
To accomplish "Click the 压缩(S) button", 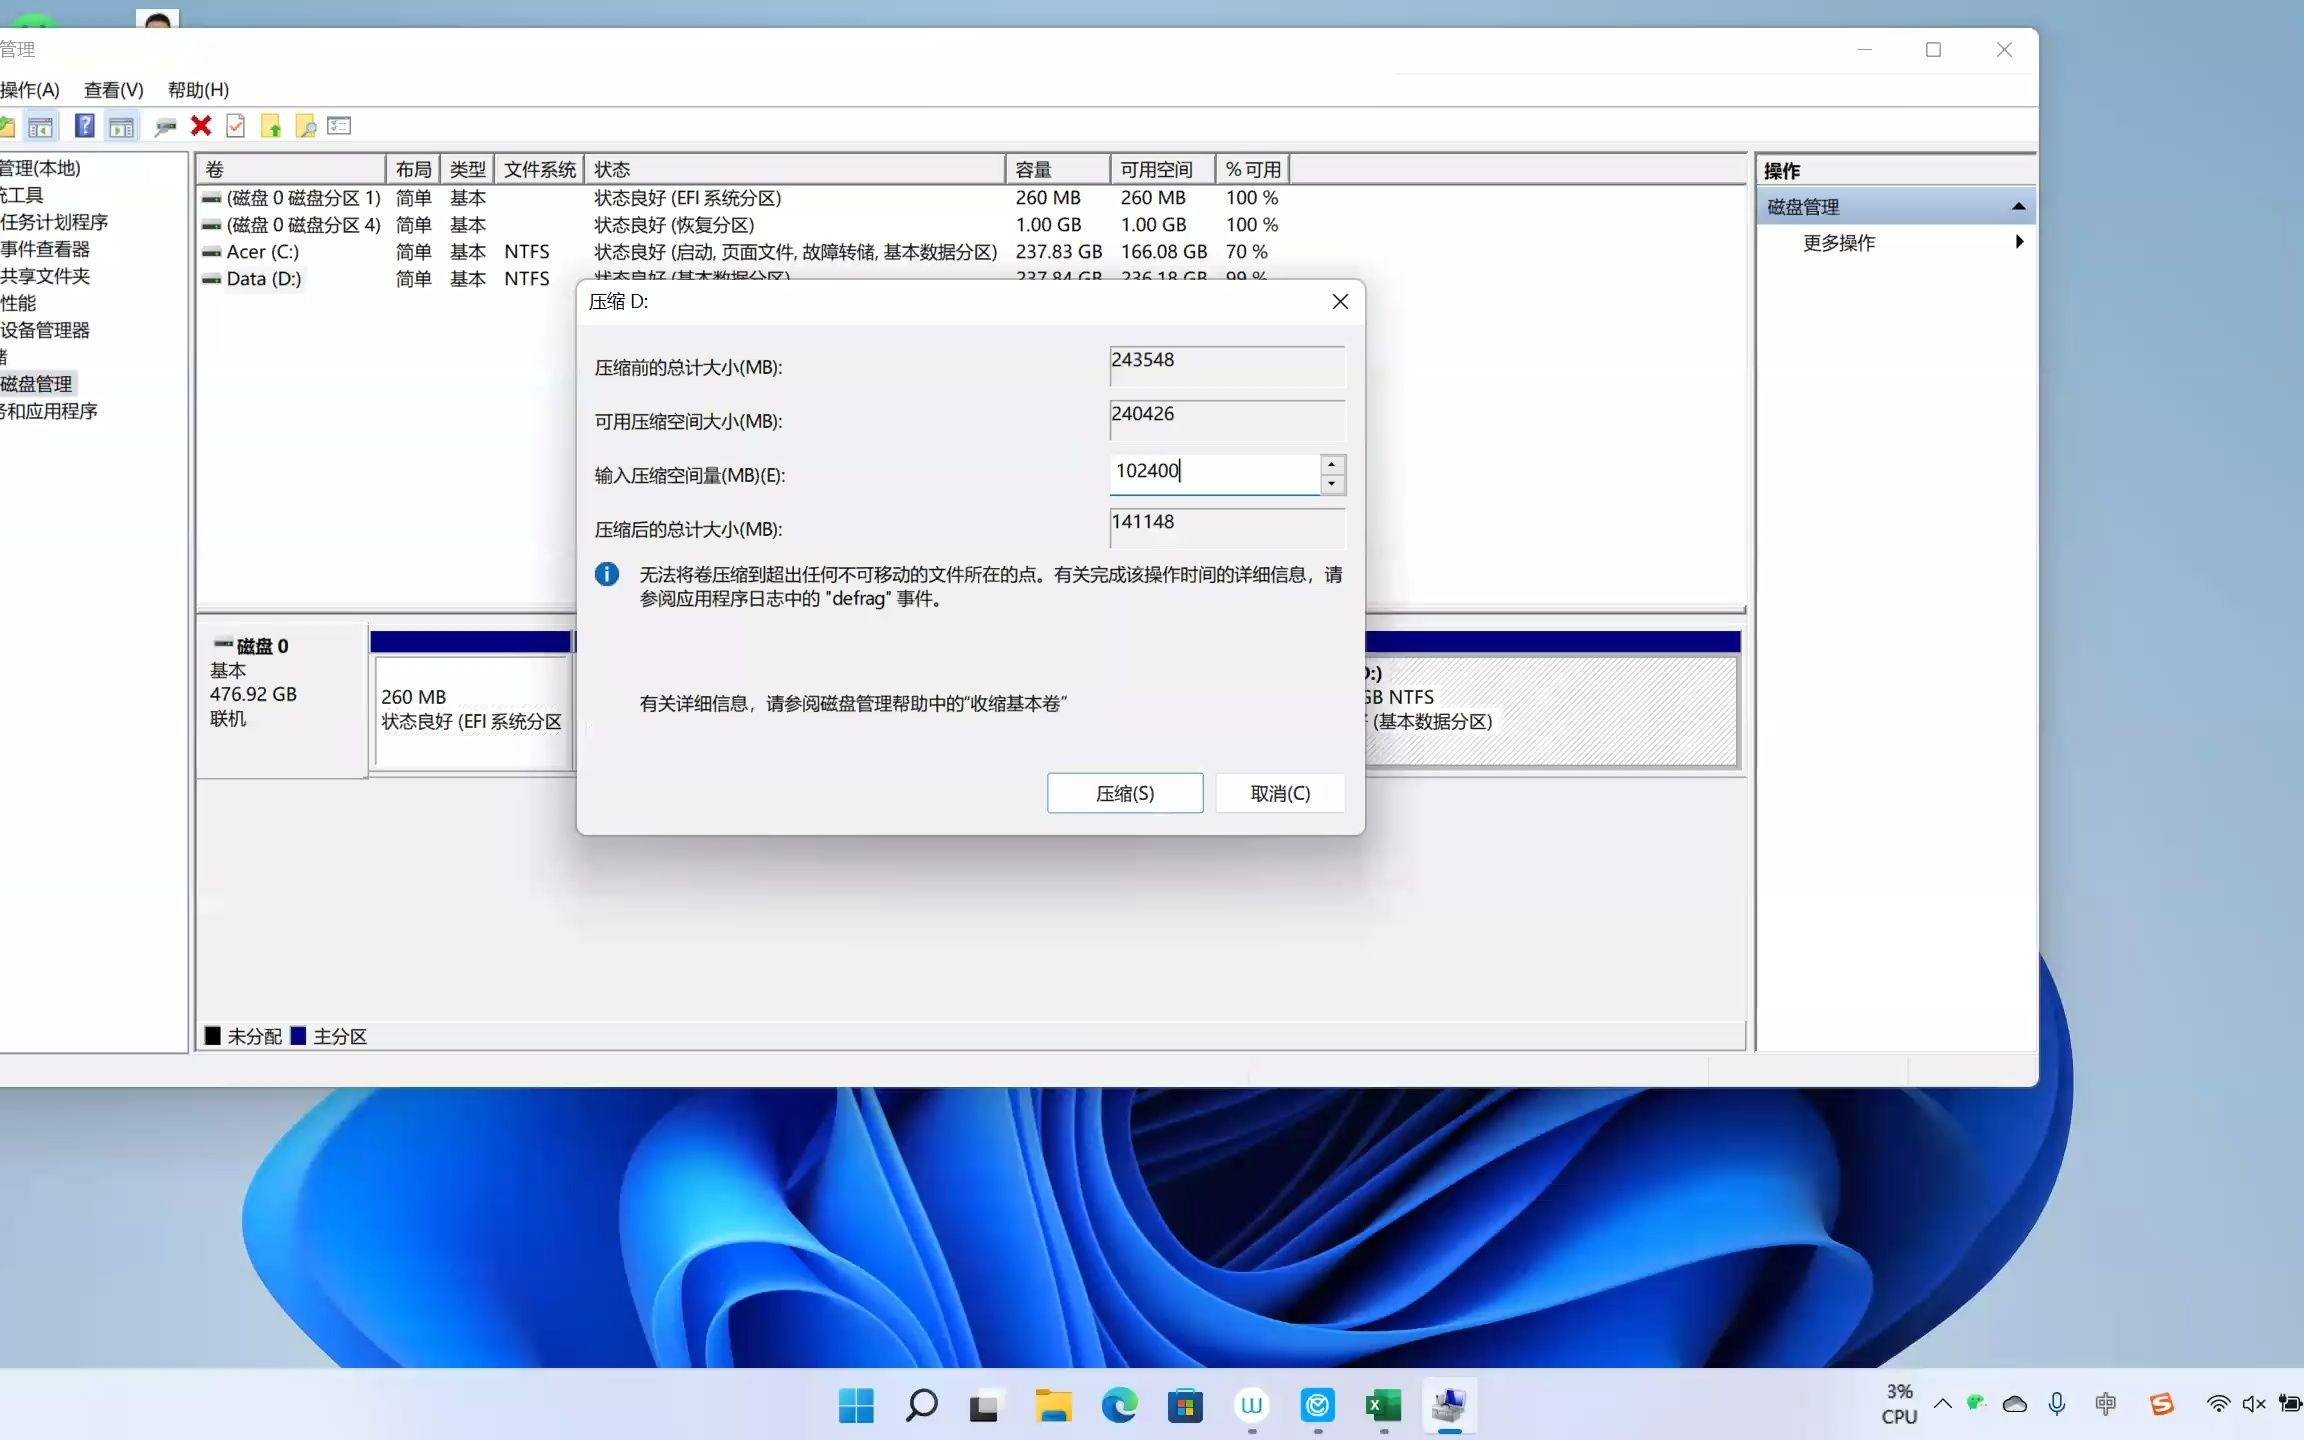I will [1124, 793].
